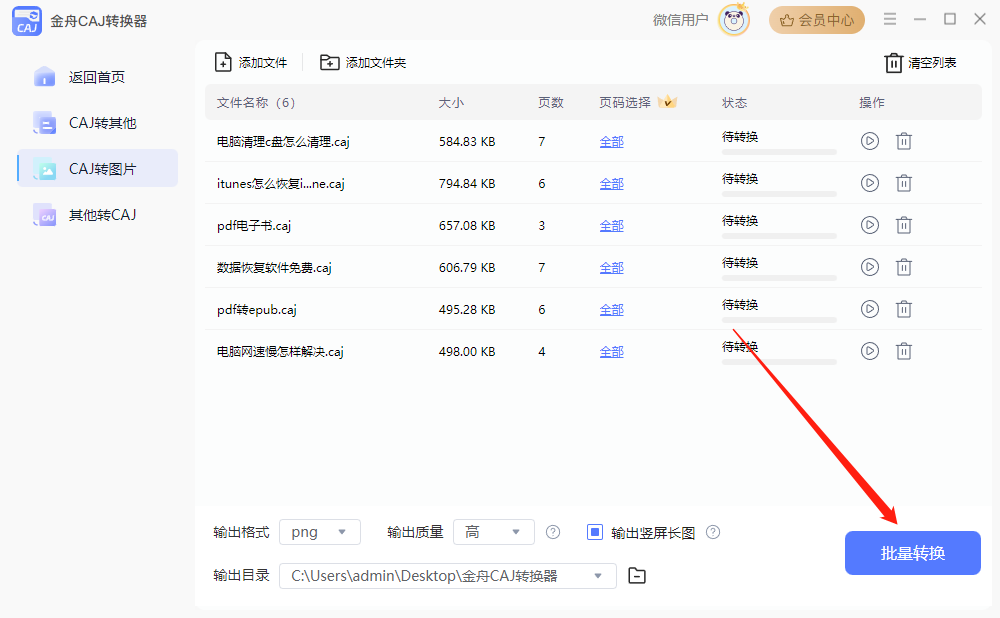Select file name 电脑清理c盘怎么清理.caj
1000x618 pixels.
pyautogui.click(x=283, y=142)
